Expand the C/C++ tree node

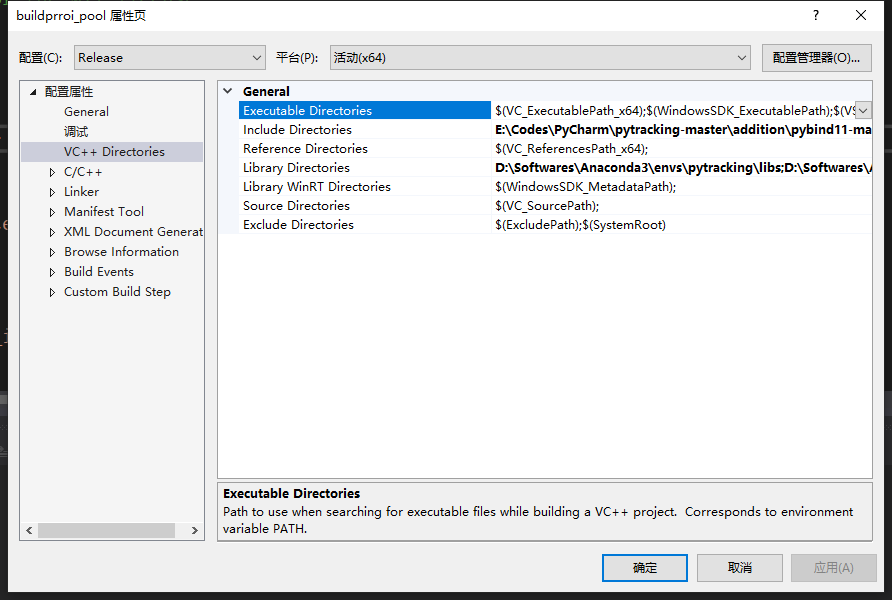53,171
